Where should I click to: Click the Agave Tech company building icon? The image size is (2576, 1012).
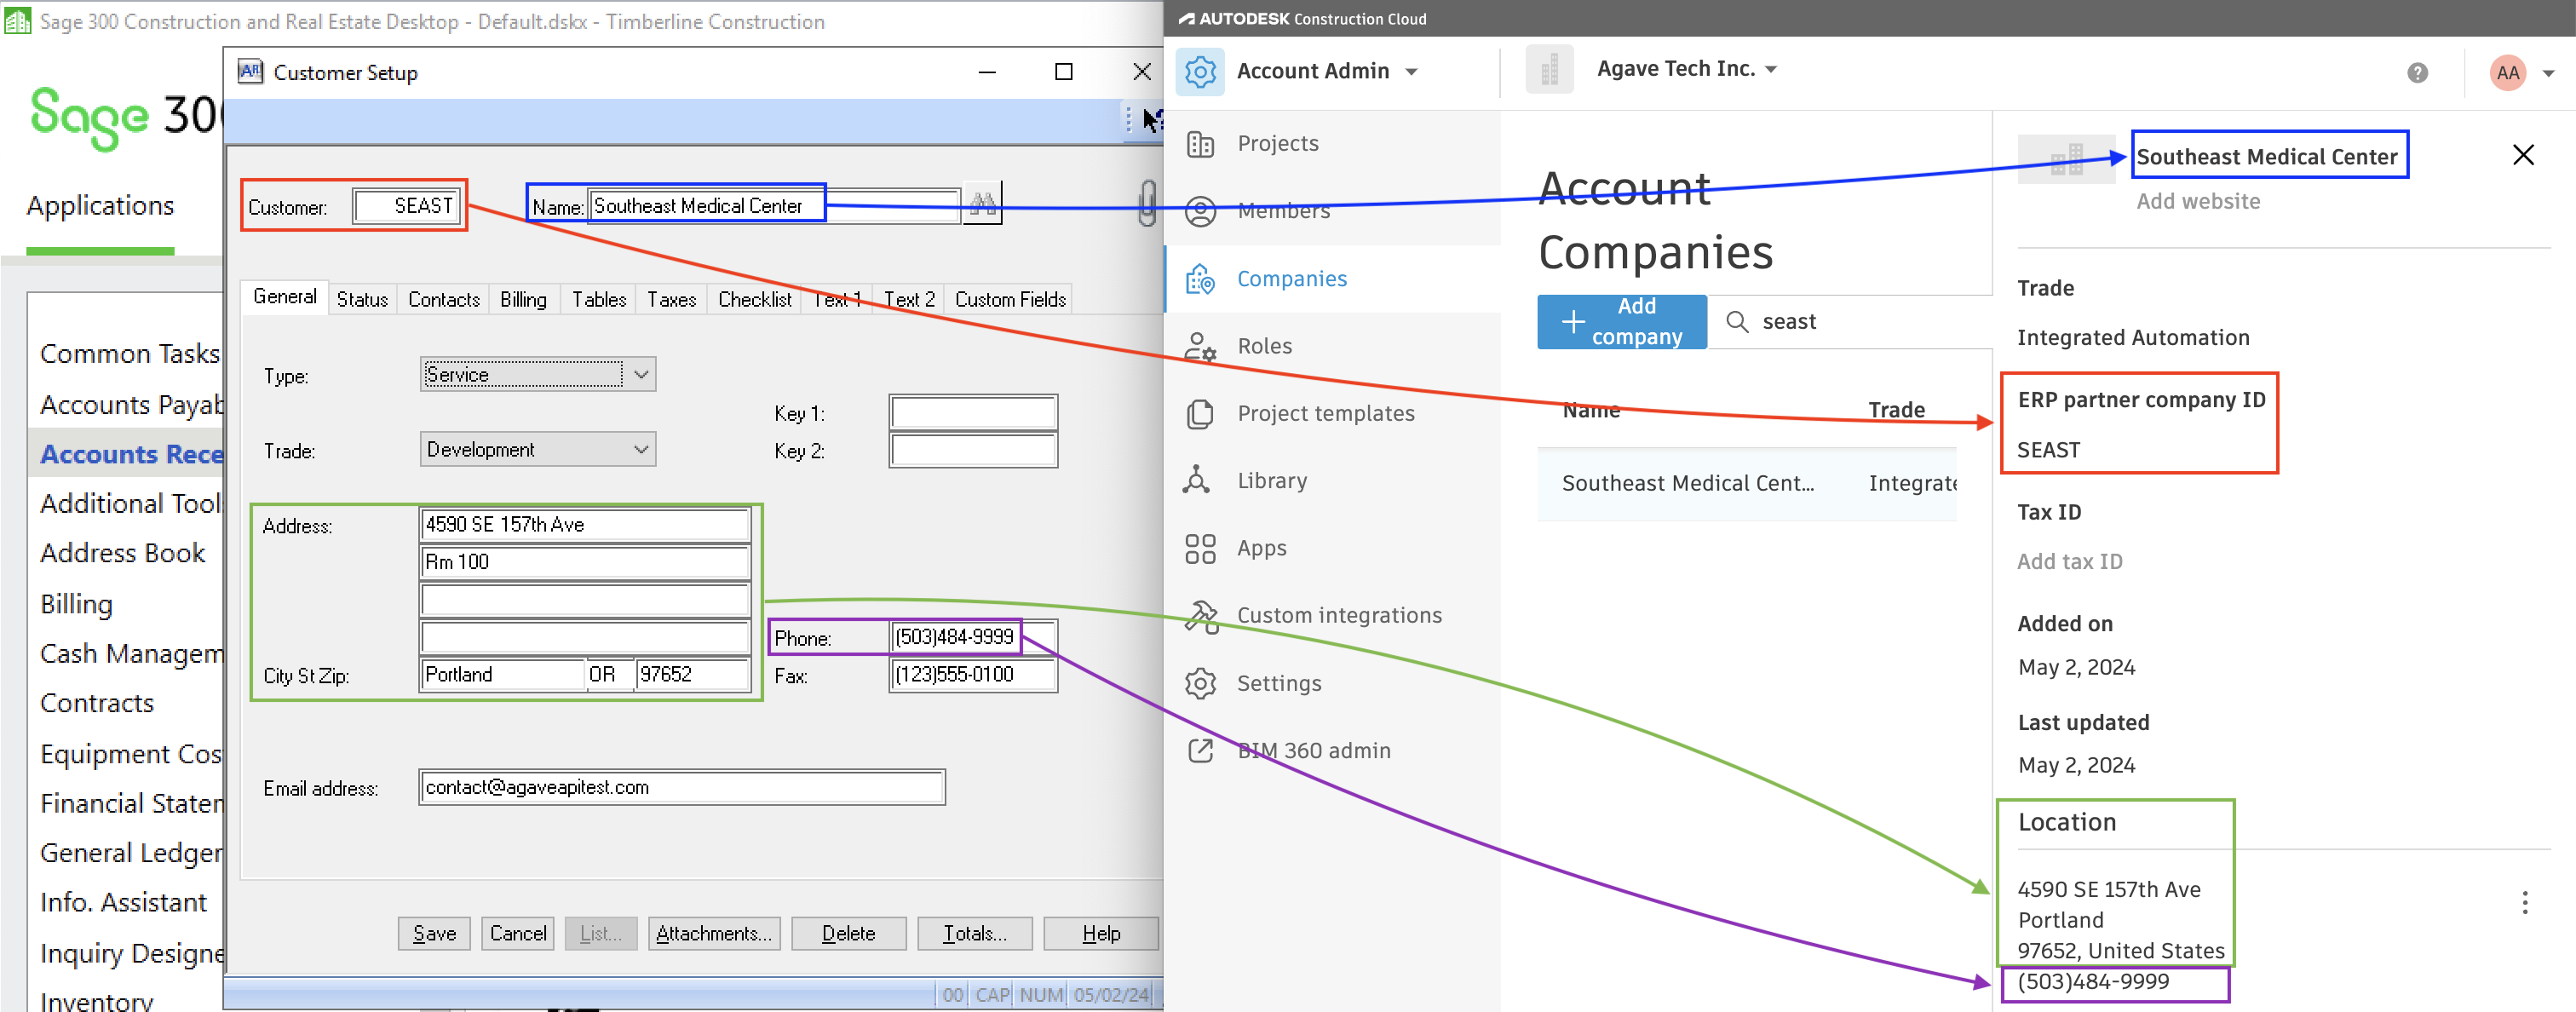[1549, 70]
